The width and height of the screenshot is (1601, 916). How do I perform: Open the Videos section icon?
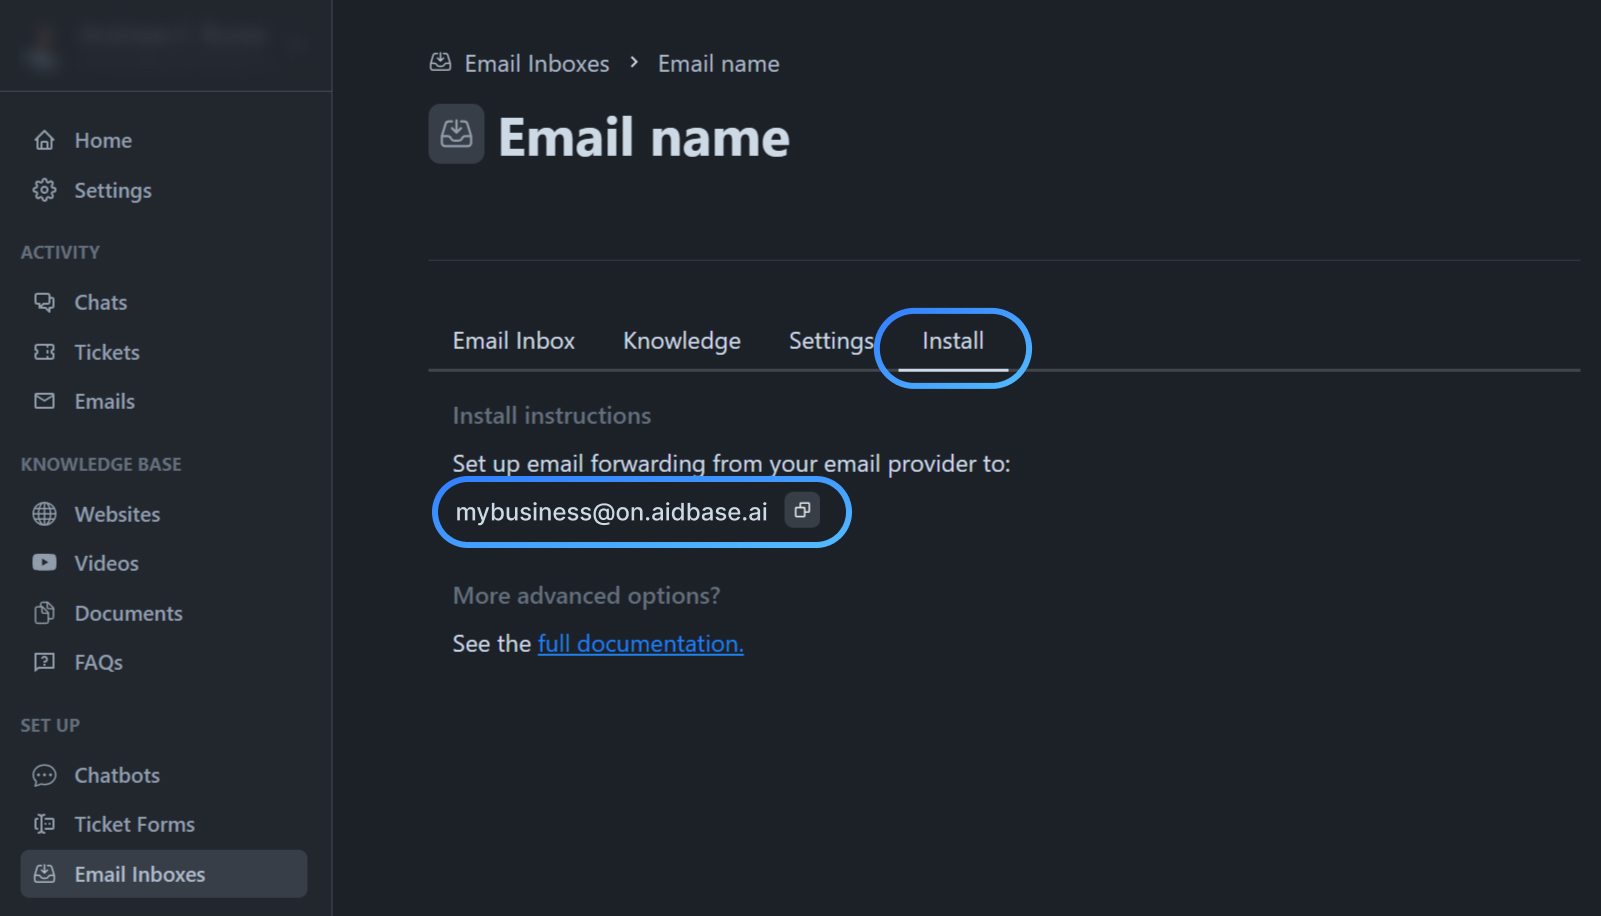(45, 562)
